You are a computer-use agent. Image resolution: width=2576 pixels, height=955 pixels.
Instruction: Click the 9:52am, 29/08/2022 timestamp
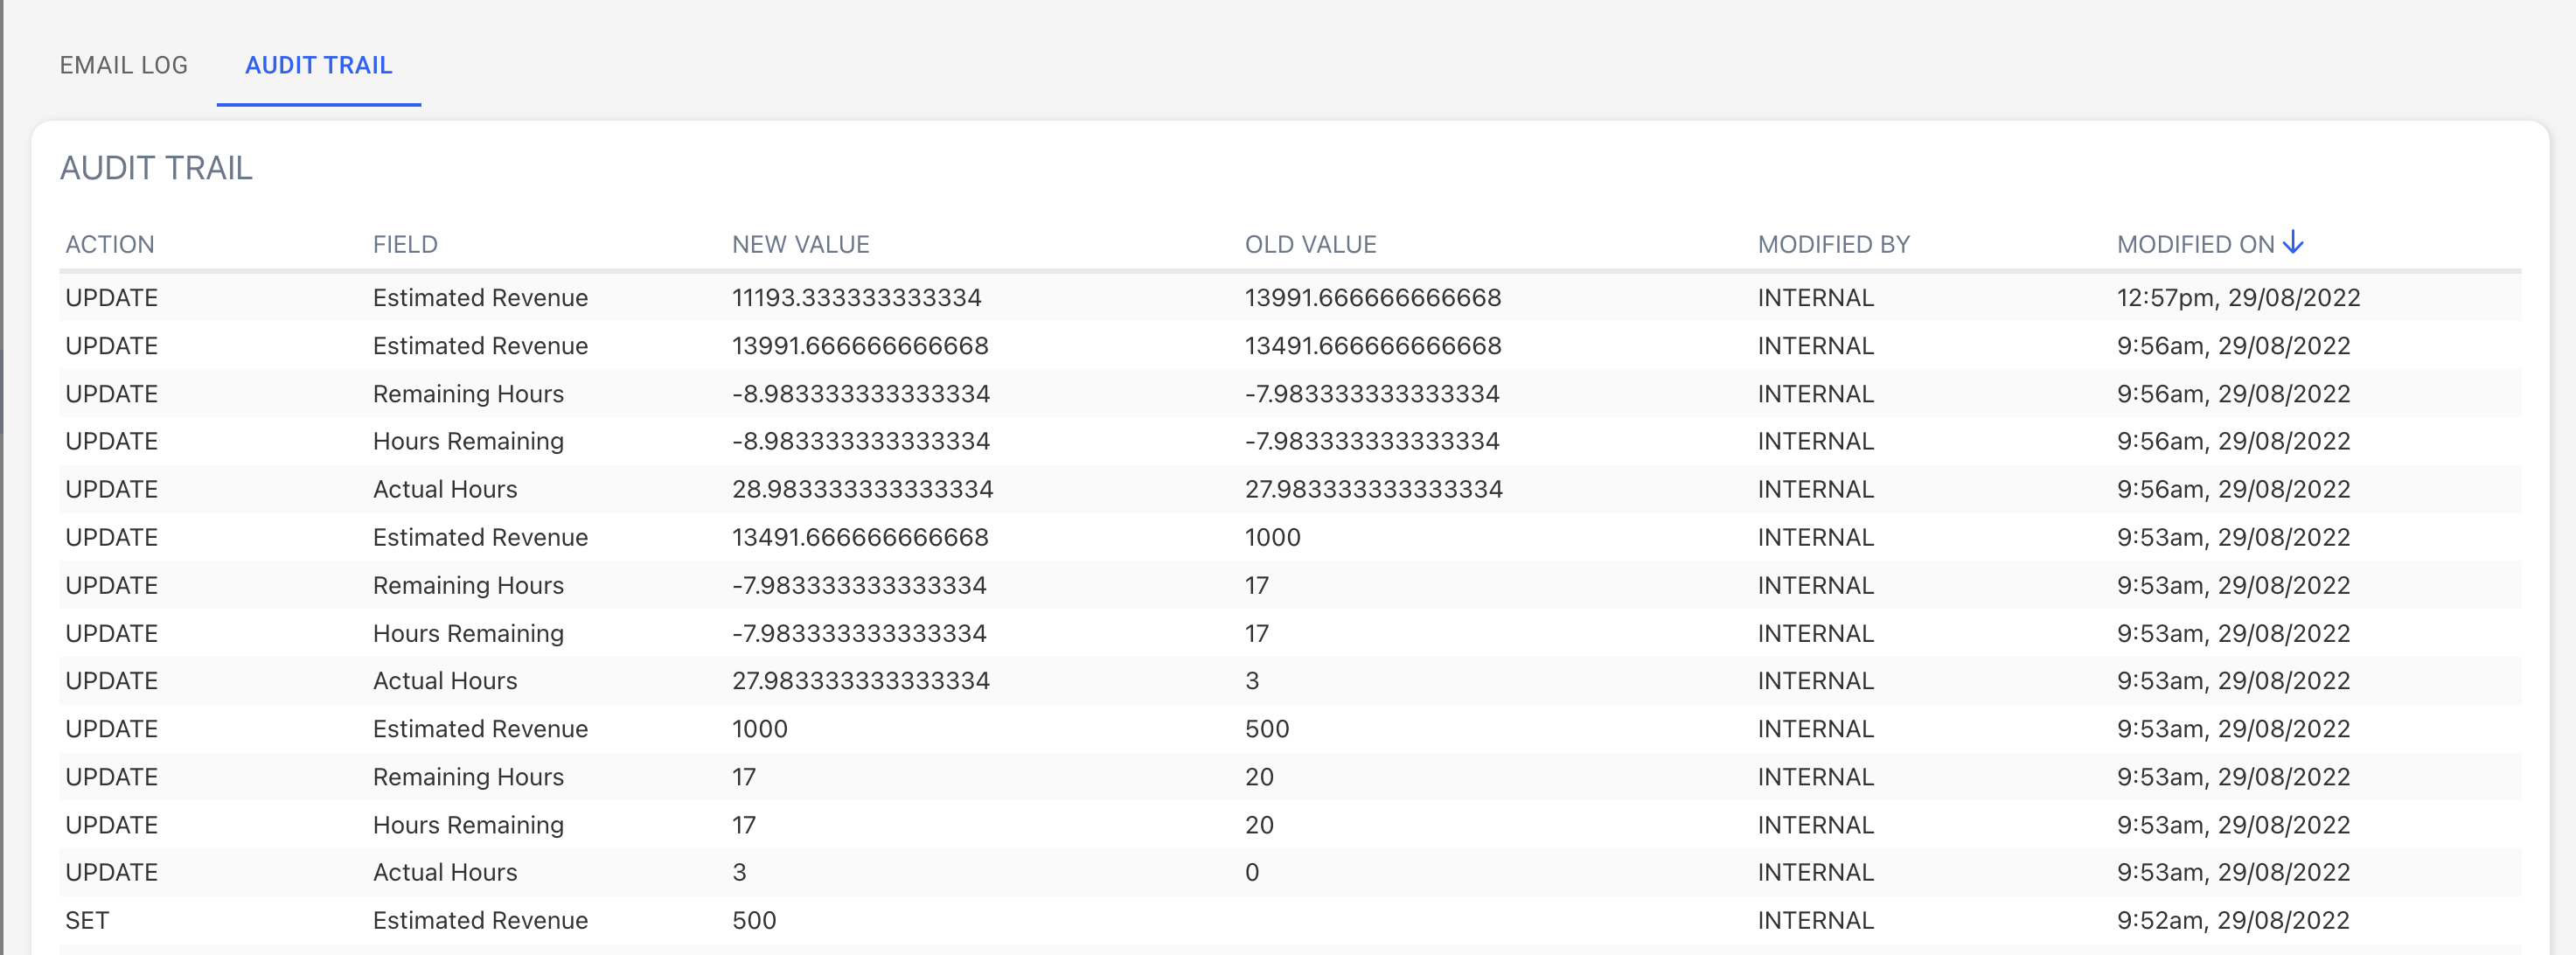click(x=2232, y=920)
